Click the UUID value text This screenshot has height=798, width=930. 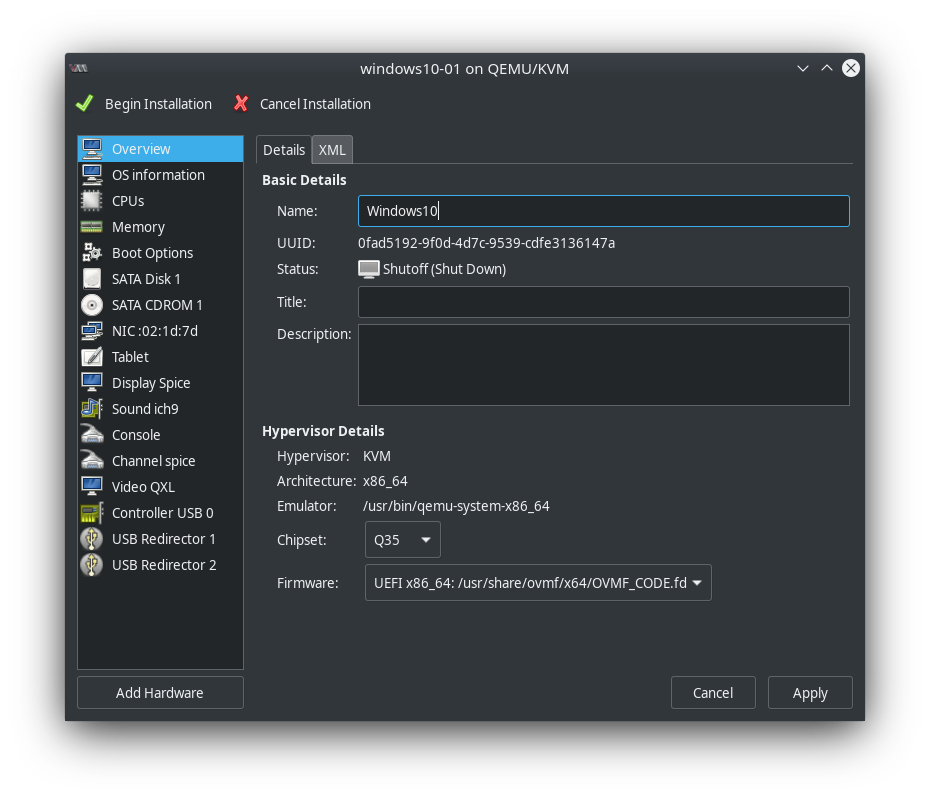click(x=486, y=243)
